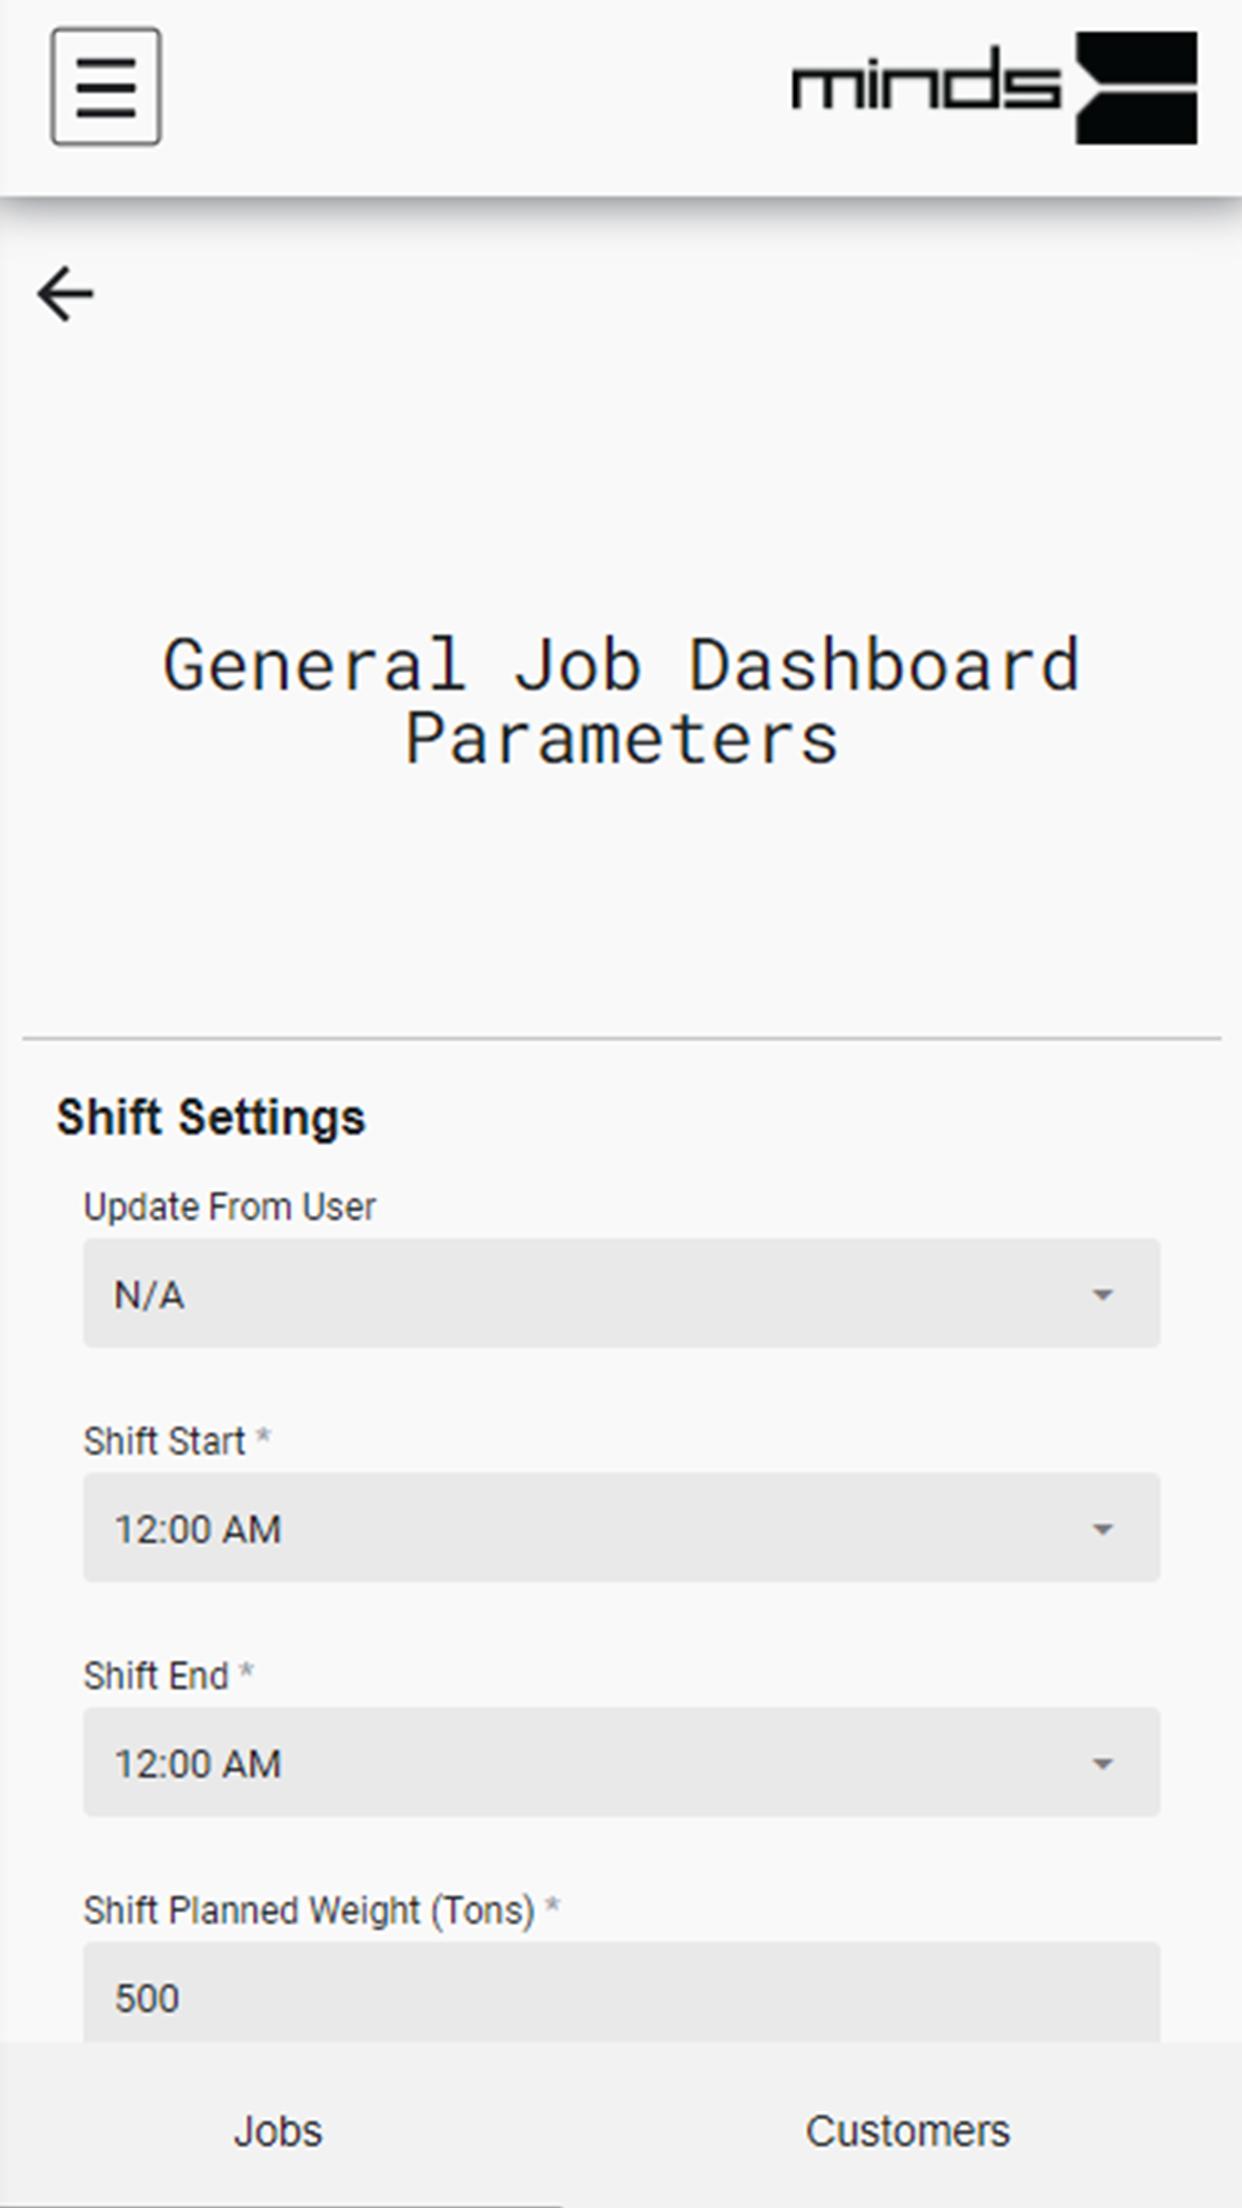Image resolution: width=1242 pixels, height=2208 pixels.
Task: Switch to the Customers tab
Action: (x=908, y=2131)
